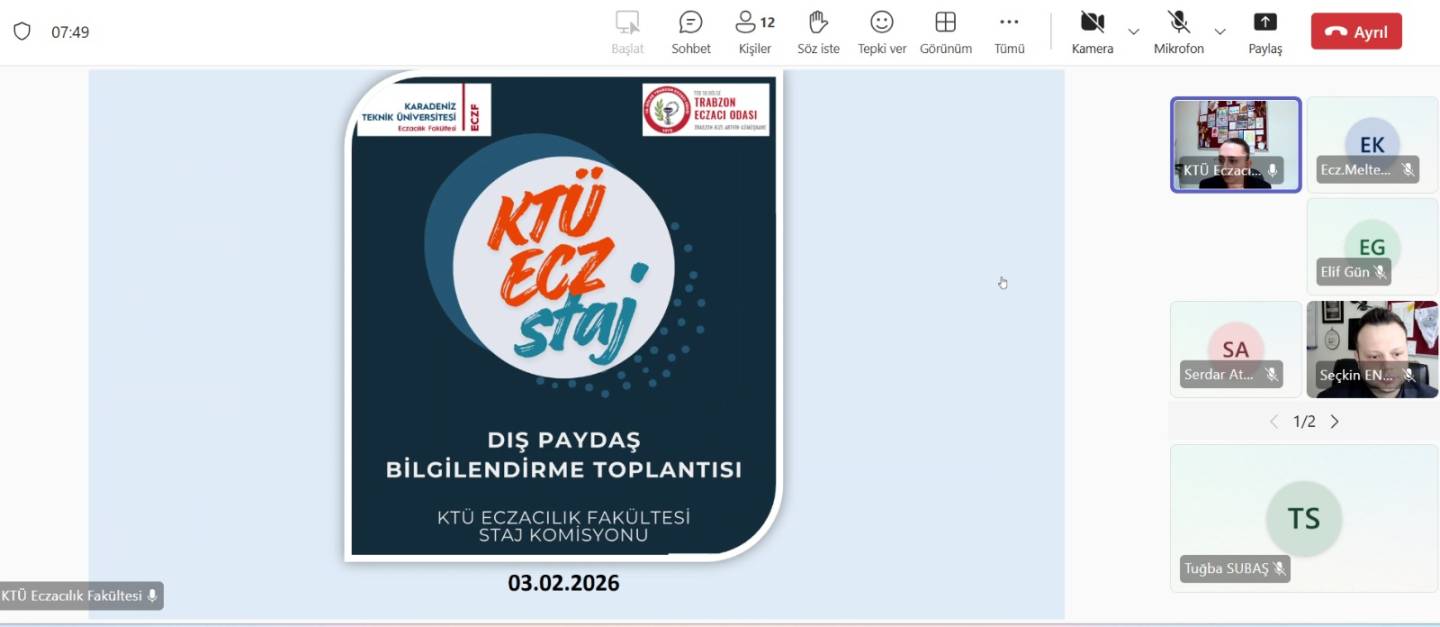Select Tuğba SUBAŞ participant tile
The height and width of the screenshot is (627, 1440).
1303,518
